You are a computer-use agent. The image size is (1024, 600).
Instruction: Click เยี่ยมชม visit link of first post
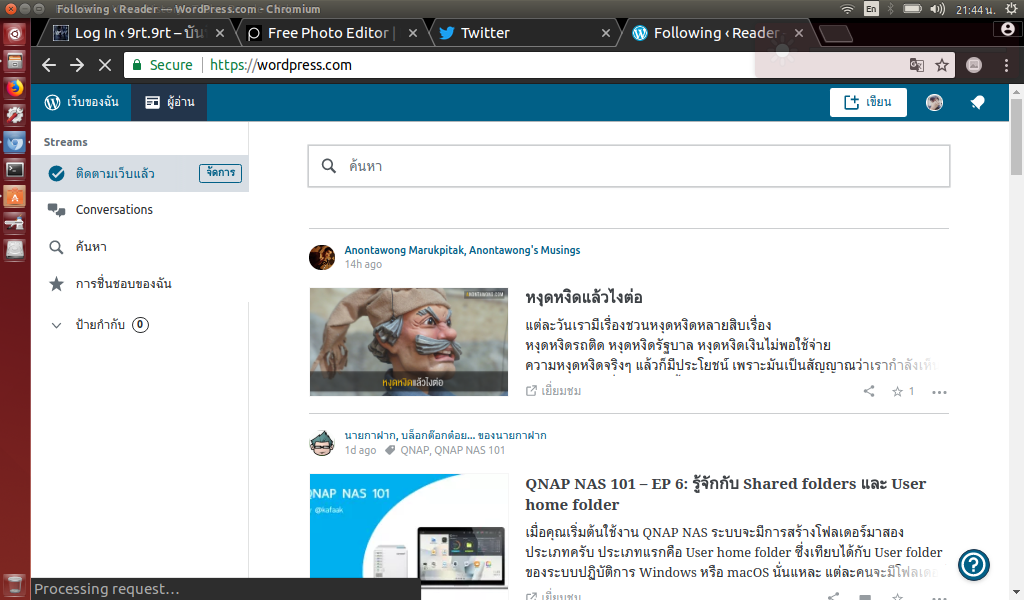pos(554,390)
